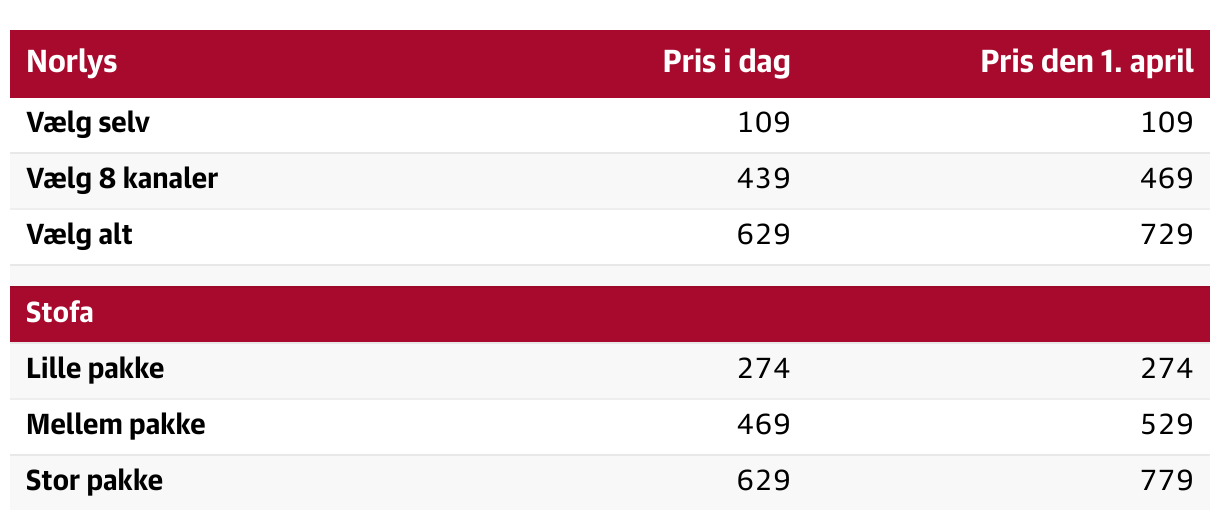The height and width of the screenshot is (520, 1220).
Task: Select the "Stor pakke" row label
Action: tap(94, 481)
